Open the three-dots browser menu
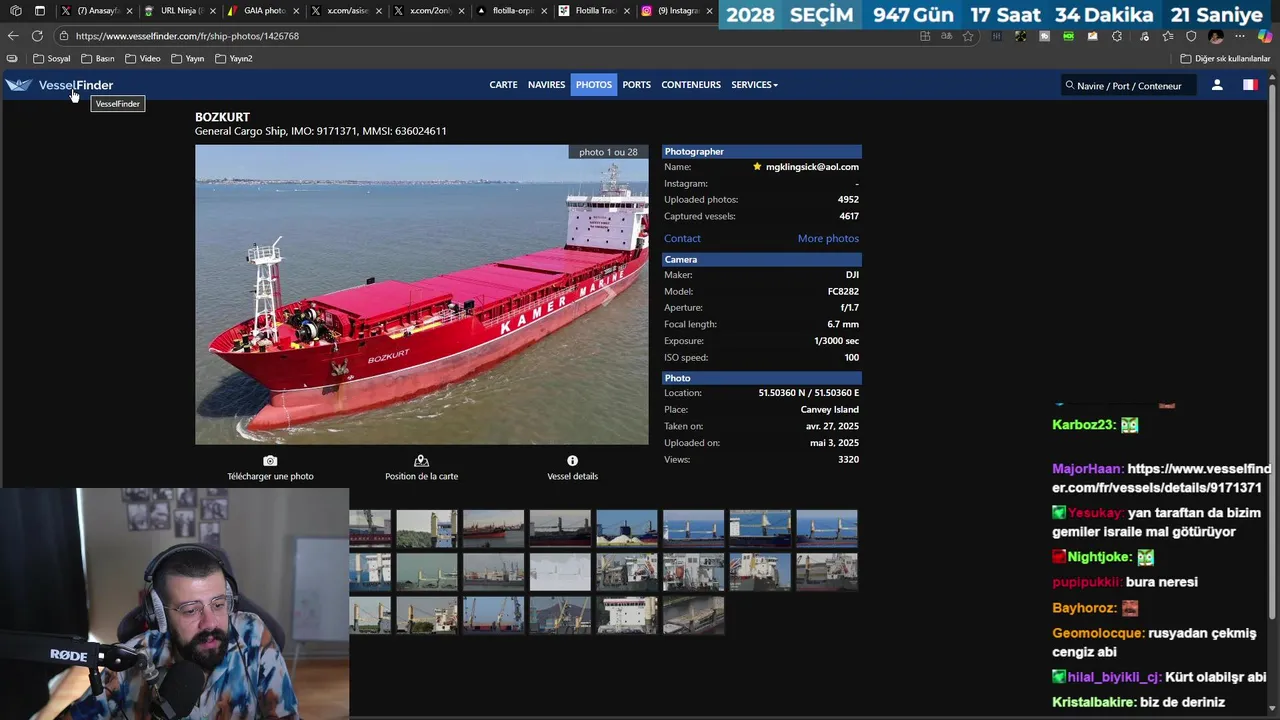Screen dimensions: 1280x720 pyautogui.click(x=1241, y=36)
